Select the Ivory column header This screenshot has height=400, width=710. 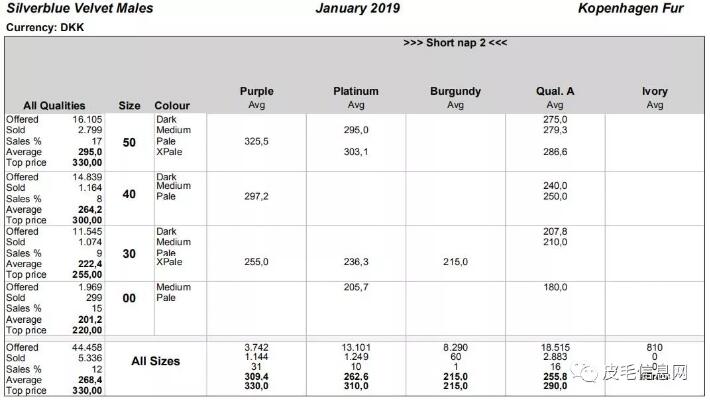[x=655, y=92]
